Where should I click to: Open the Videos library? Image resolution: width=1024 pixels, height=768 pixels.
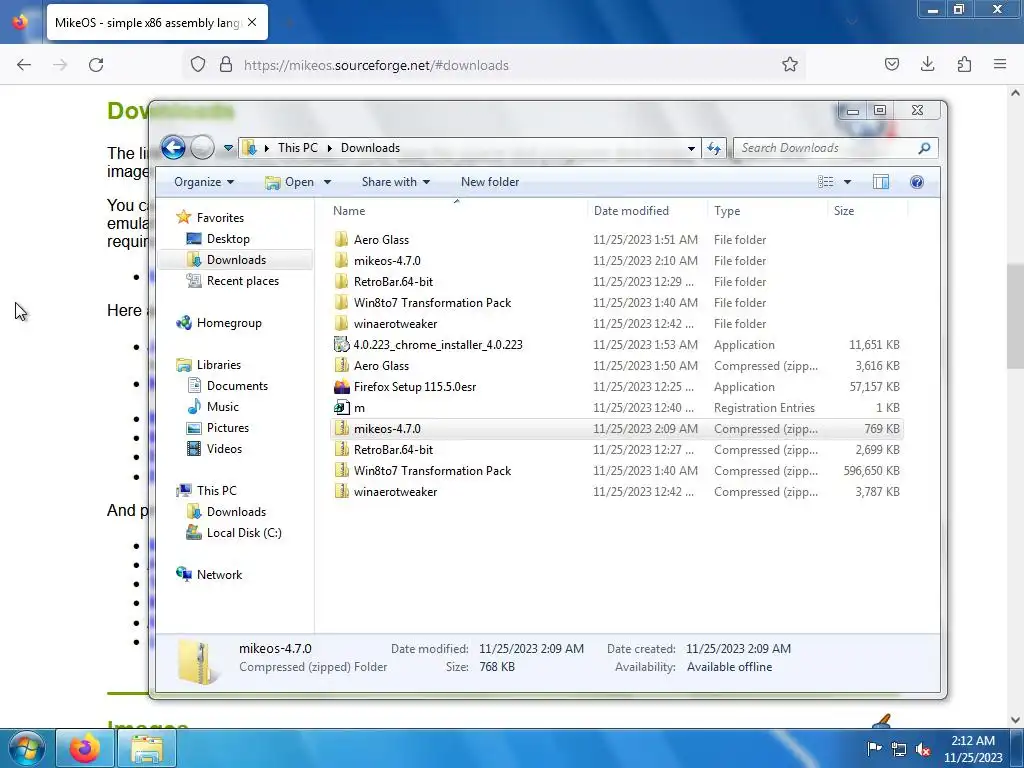224,449
